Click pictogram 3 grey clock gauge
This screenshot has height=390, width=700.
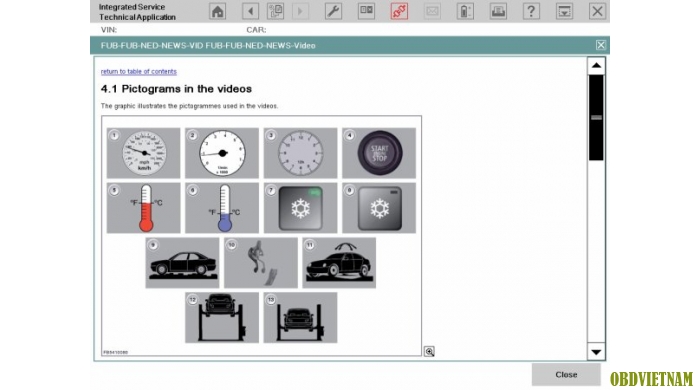tap(300, 153)
